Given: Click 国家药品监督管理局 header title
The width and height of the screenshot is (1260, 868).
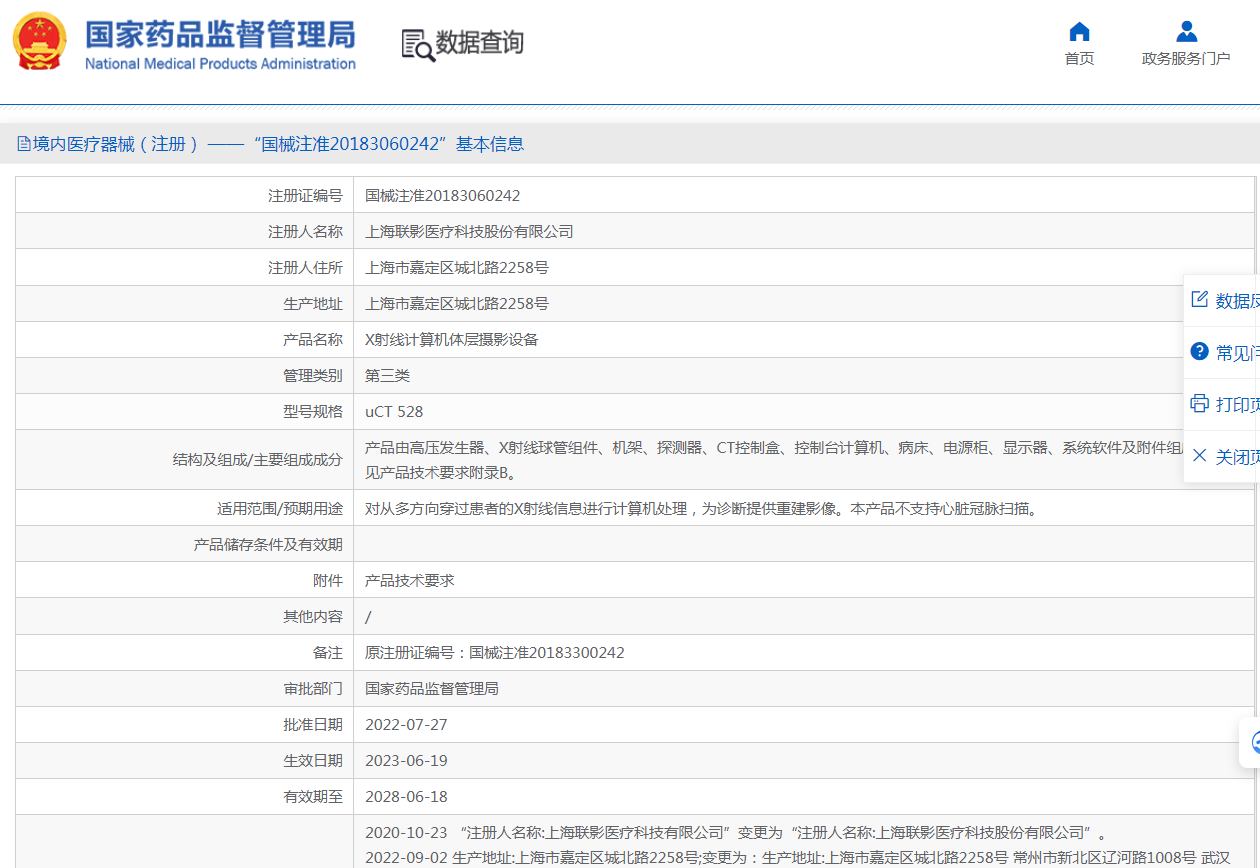Looking at the screenshot, I should coord(220,33).
